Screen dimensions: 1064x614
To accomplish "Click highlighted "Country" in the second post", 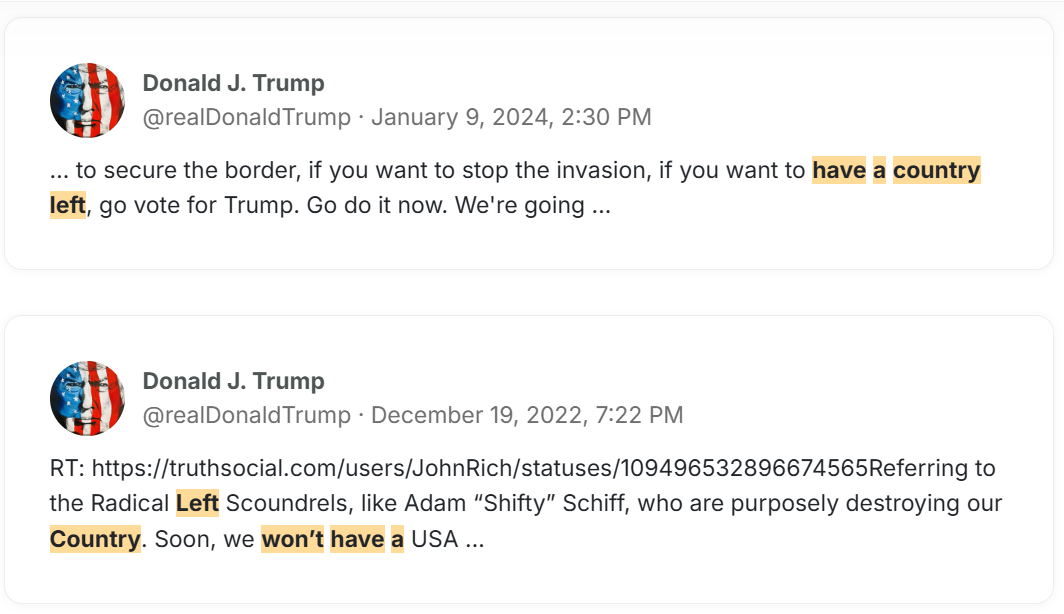I will [95, 539].
